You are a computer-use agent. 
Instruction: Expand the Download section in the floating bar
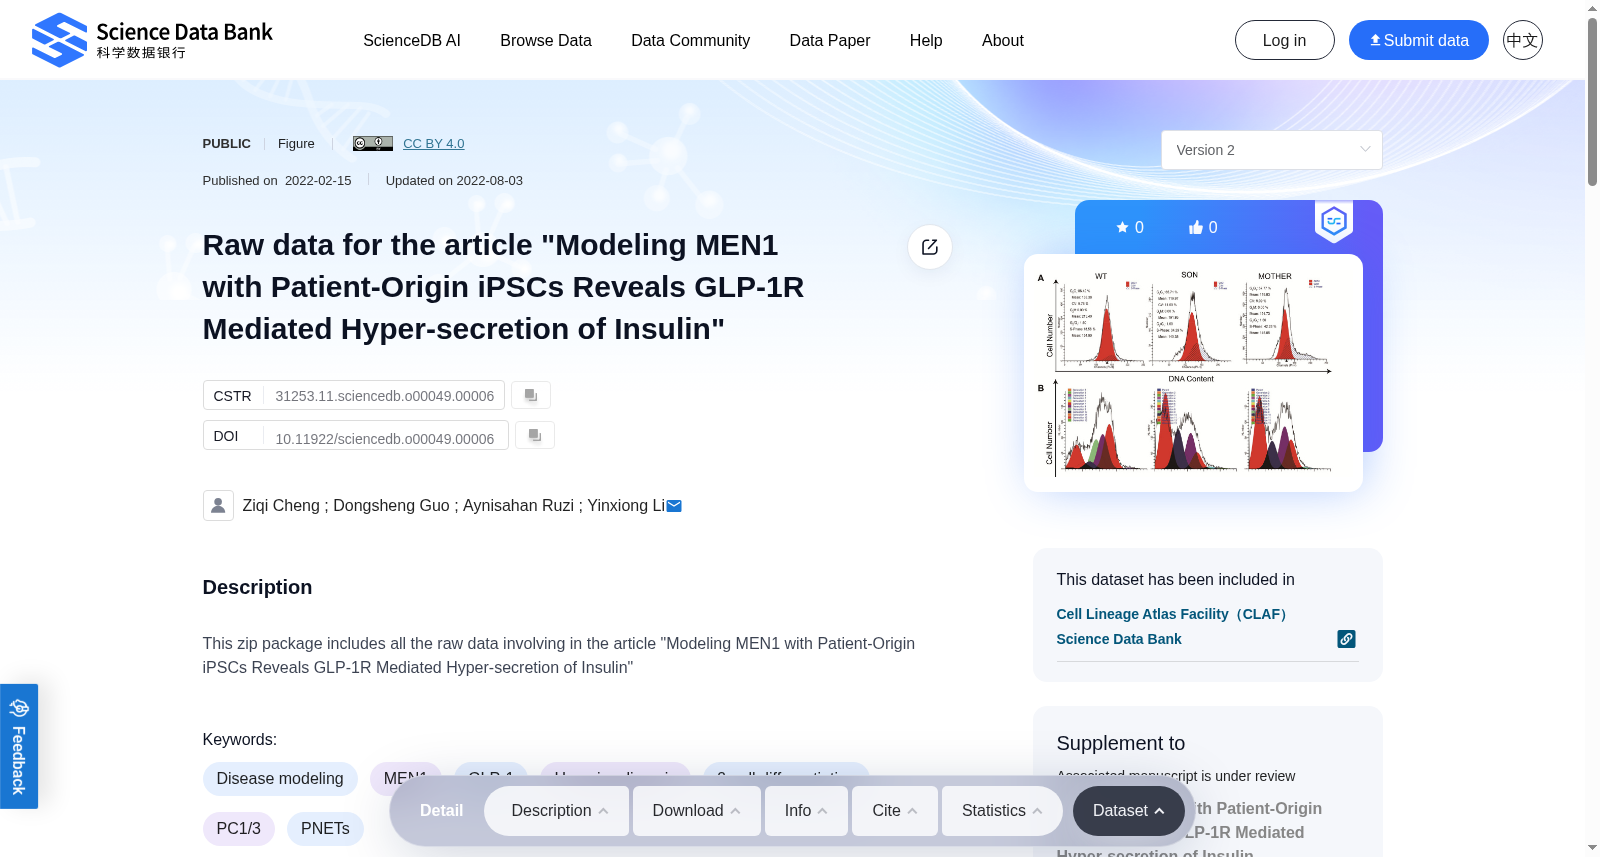pos(696,811)
